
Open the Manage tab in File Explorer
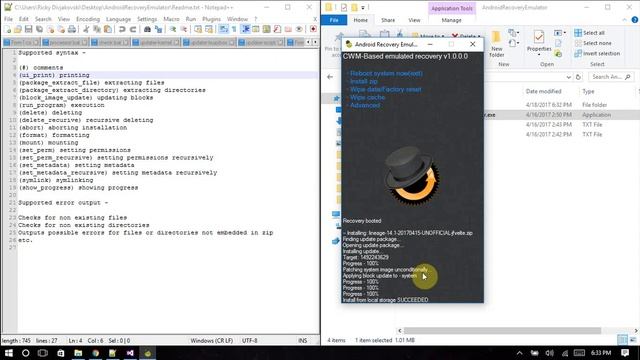(451, 20)
